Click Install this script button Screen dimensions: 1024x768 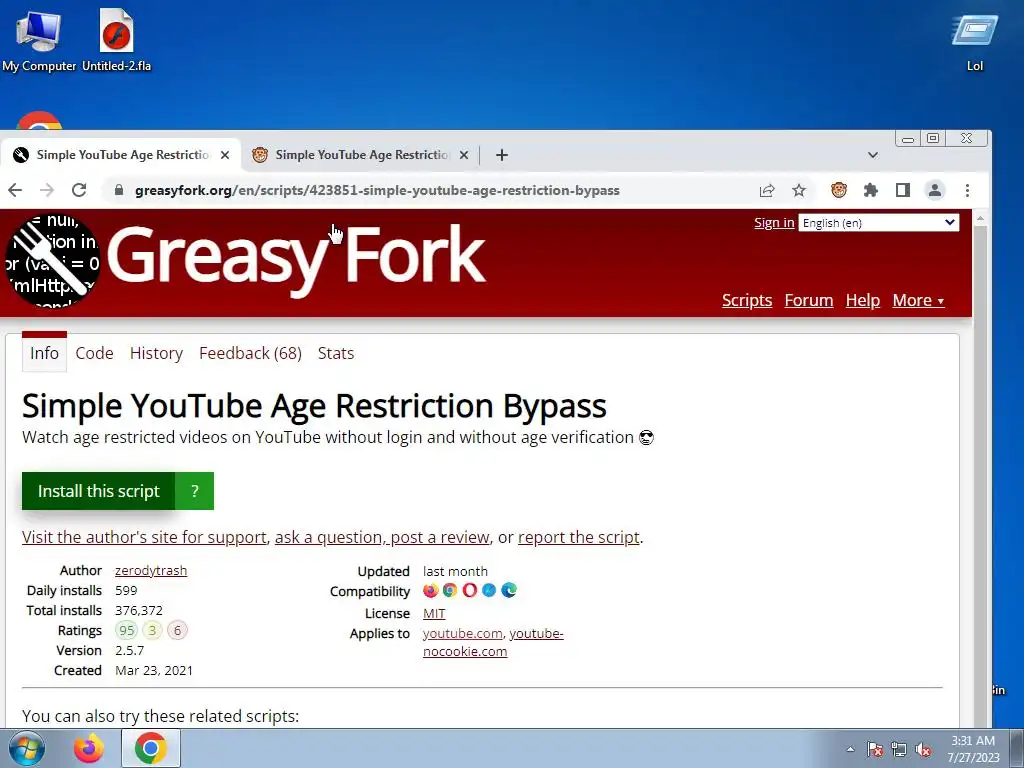pyautogui.click(x=99, y=491)
